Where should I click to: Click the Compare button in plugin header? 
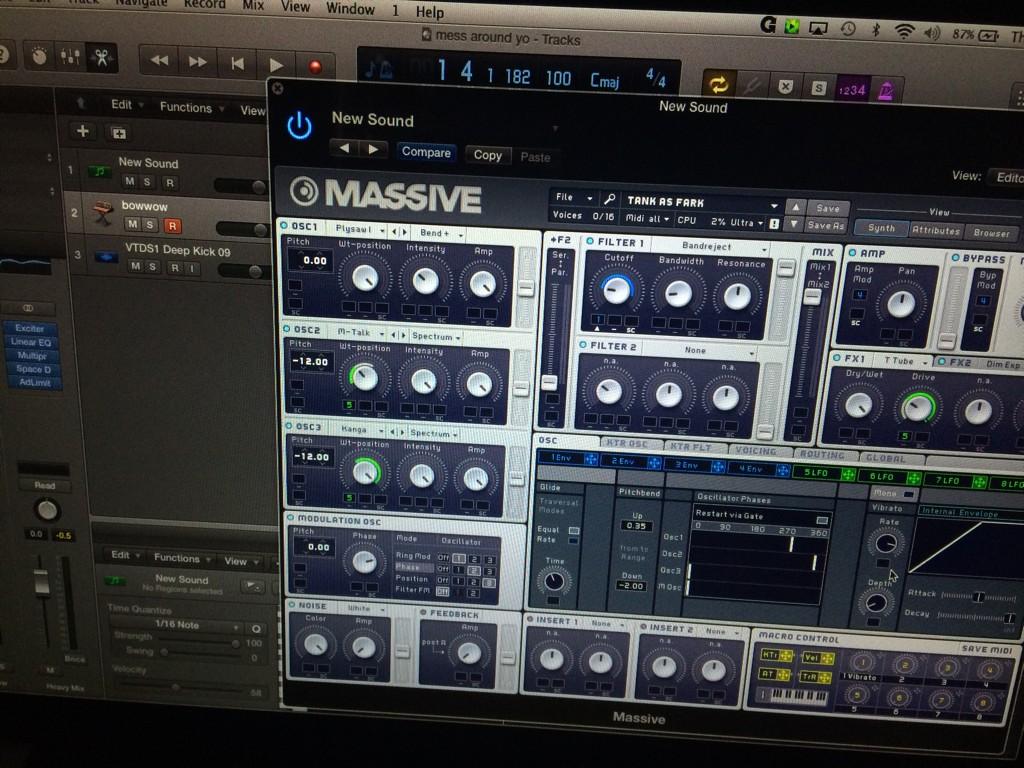pyautogui.click(x=426, y=153)
